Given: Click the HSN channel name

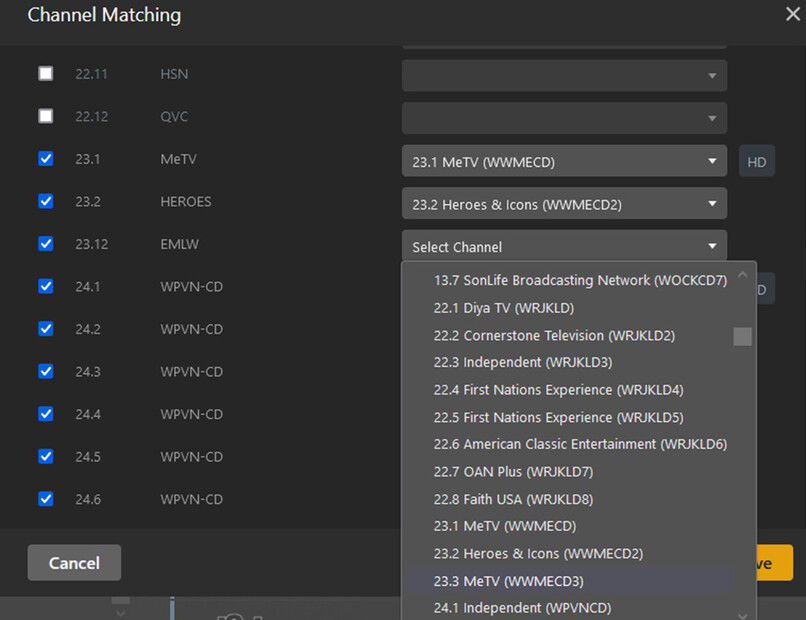Looking at the screenshot, I should (x=174, y=74).
